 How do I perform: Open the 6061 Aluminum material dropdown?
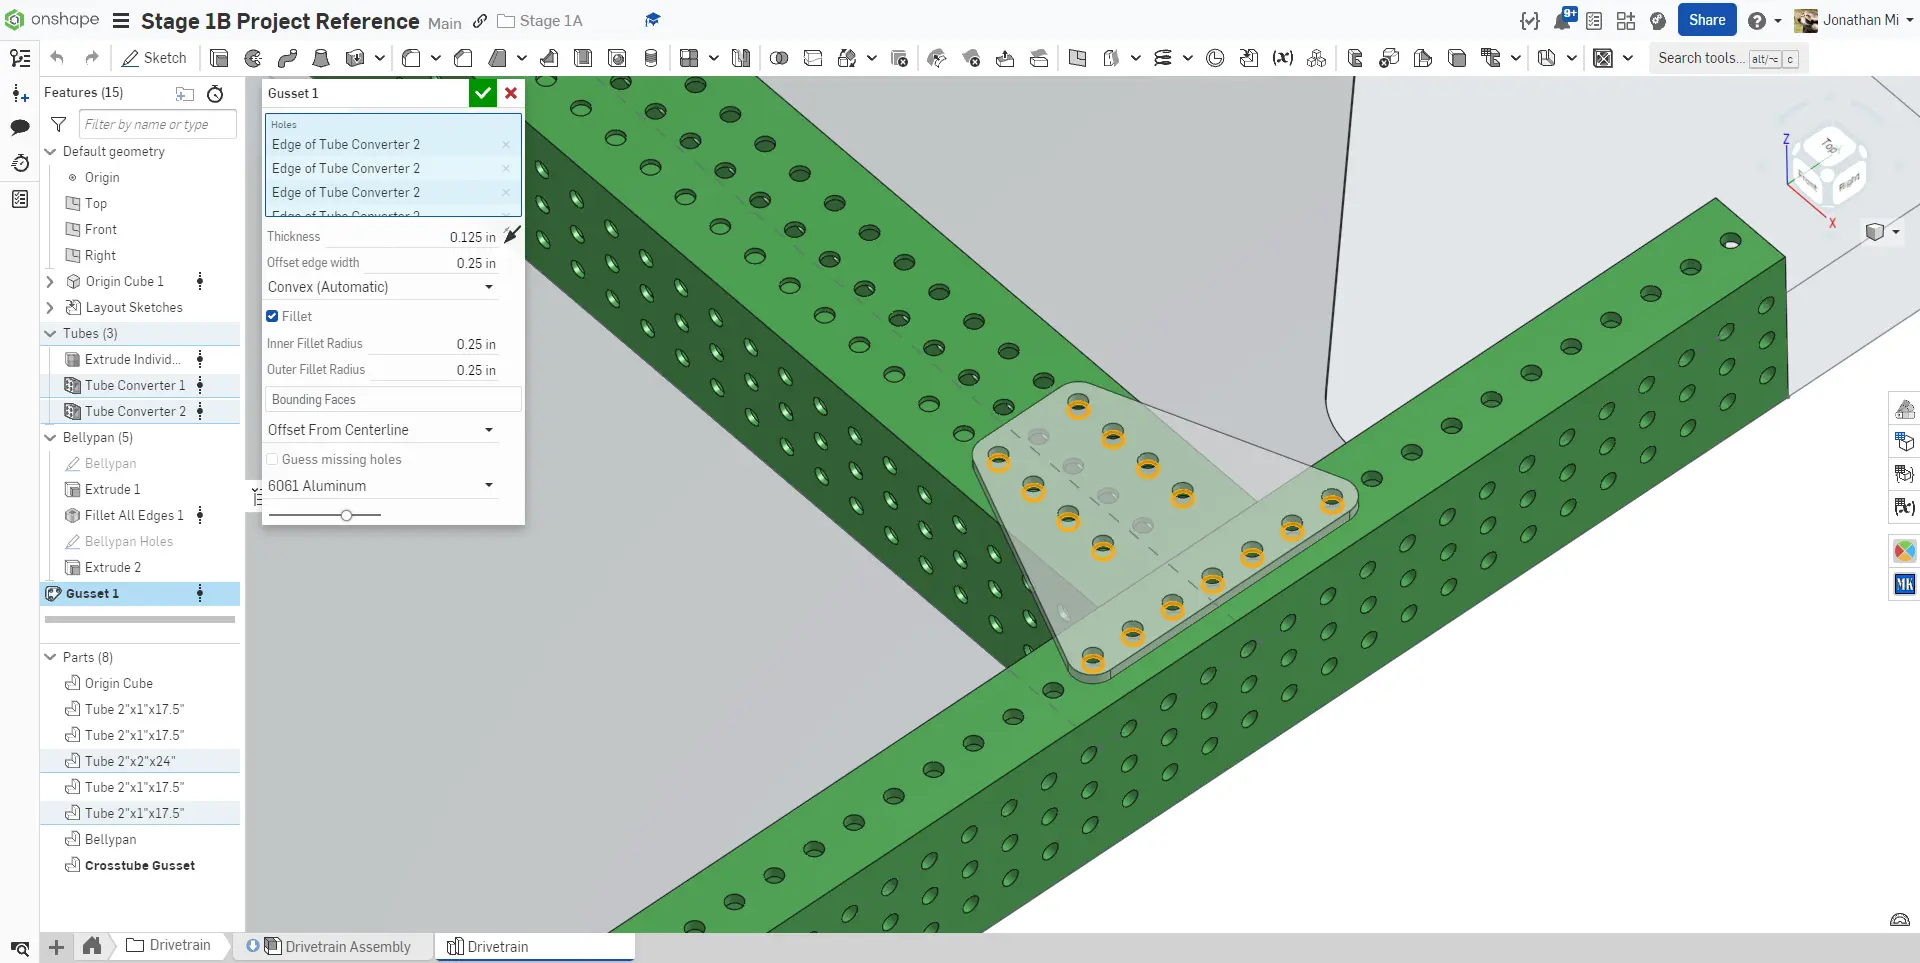pyautogui.click(x=381, y=486)
